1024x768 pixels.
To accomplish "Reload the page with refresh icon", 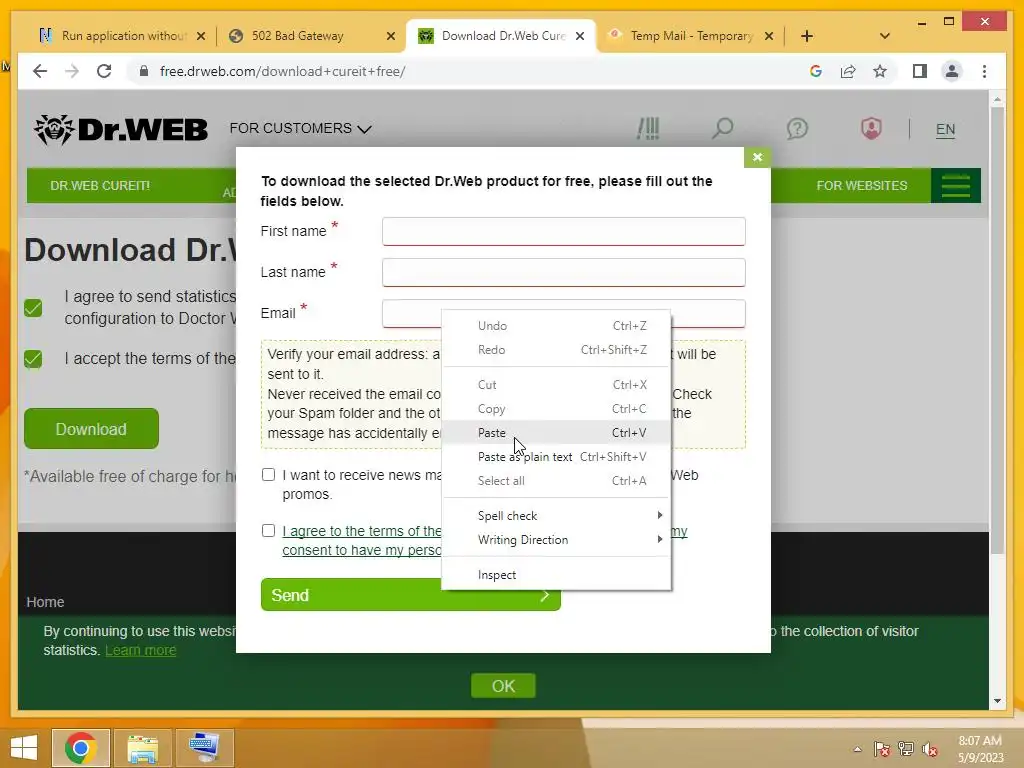I will pyautogui.click(x=104, y=71).
